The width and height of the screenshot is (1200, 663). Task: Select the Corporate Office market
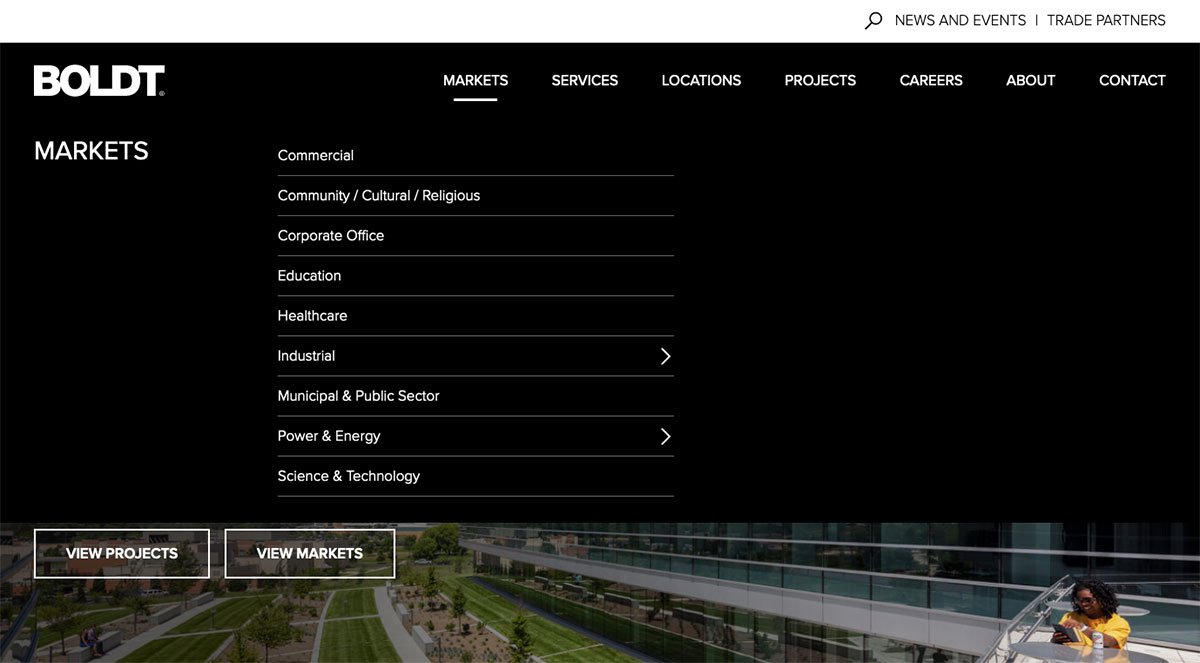pyautogui.click(x=331, y=235)
